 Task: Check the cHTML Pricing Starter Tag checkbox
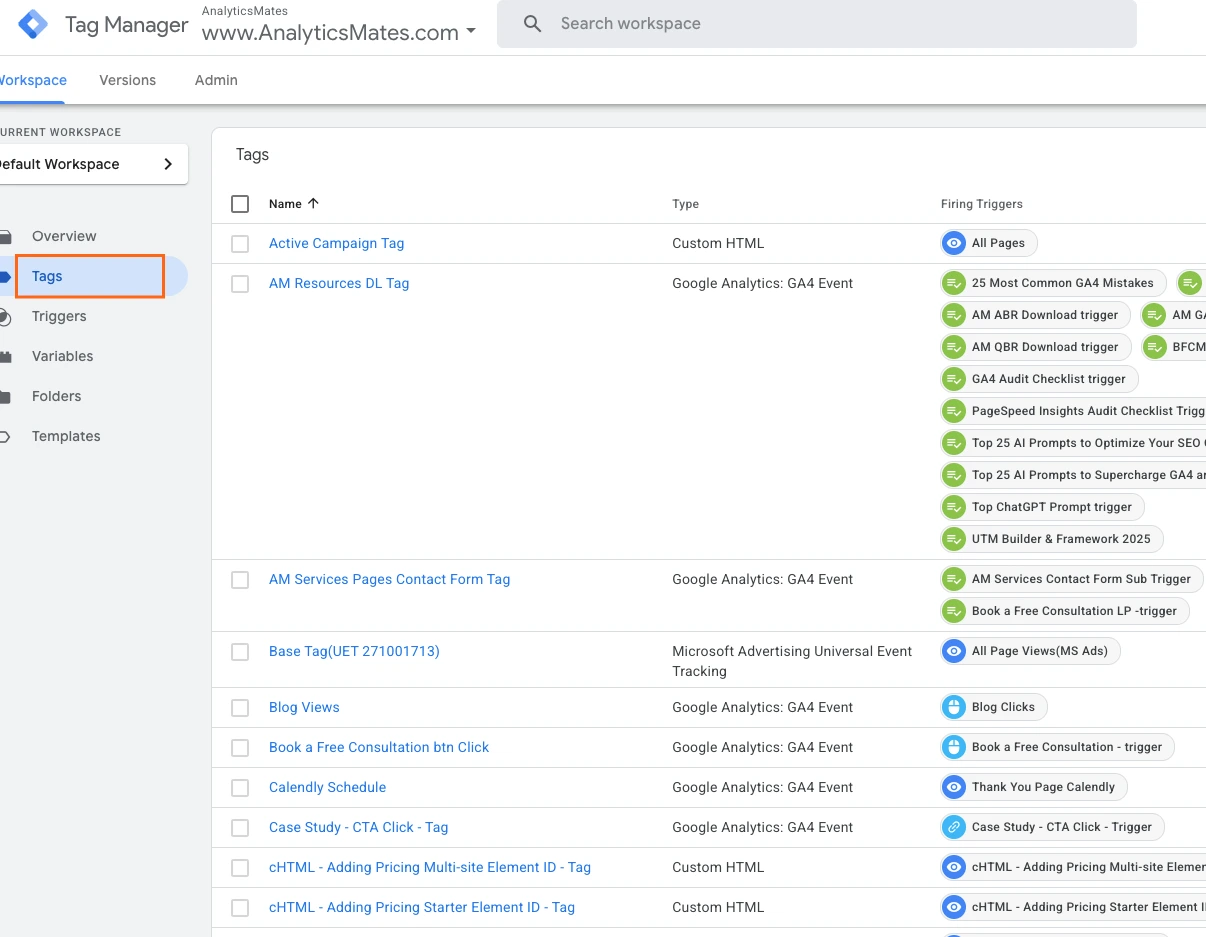coord(240,908)
